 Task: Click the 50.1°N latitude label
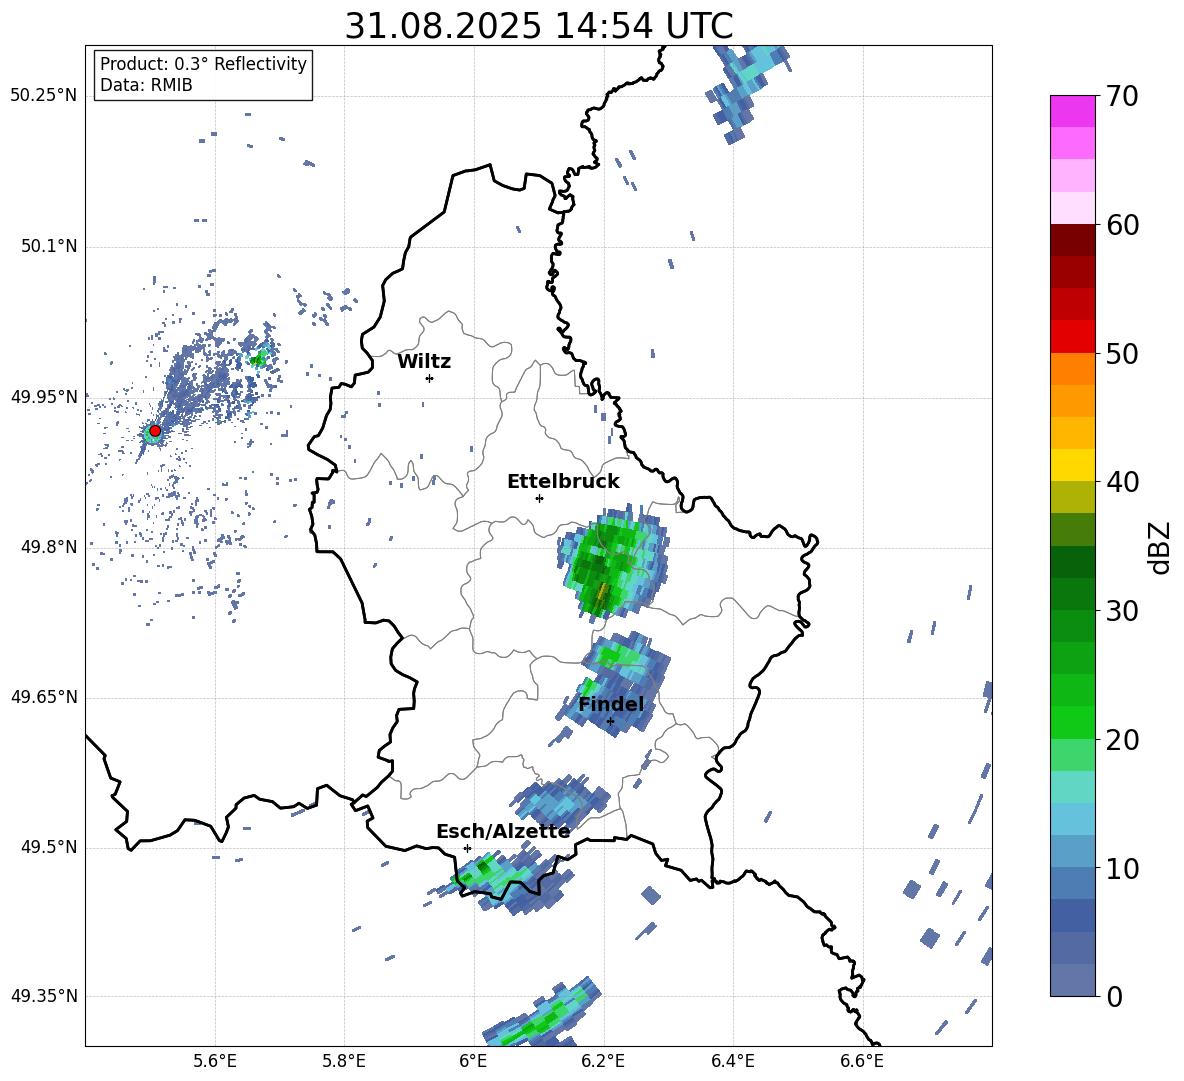click(x=49, y=247)
